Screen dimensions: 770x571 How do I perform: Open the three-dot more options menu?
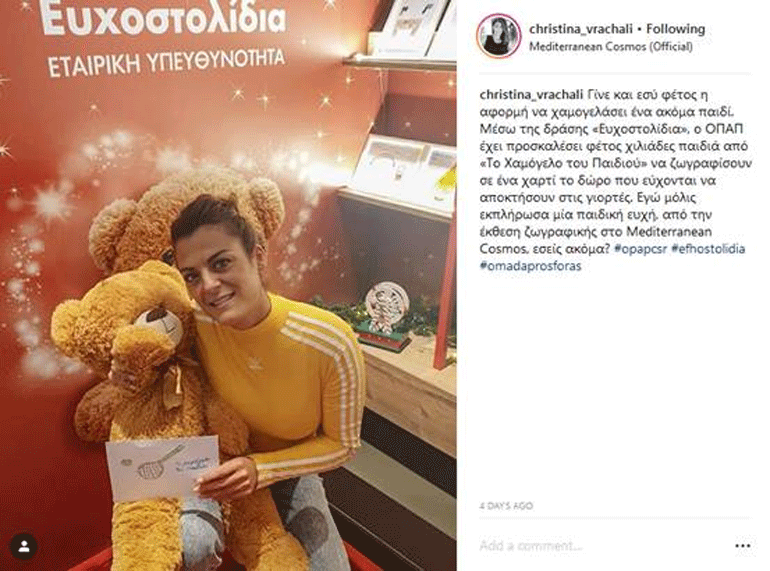742,546
